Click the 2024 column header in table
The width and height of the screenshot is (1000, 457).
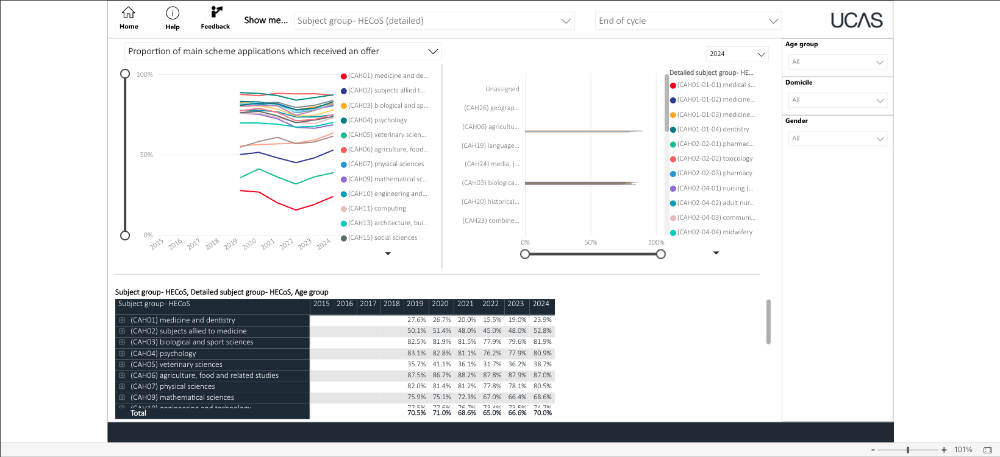[x=541, y=303]
